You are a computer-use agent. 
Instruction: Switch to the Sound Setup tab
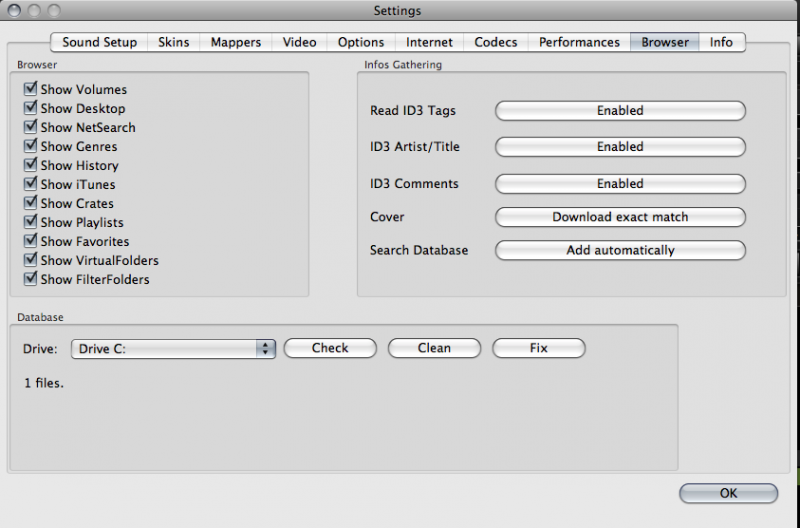coord(99,42)
